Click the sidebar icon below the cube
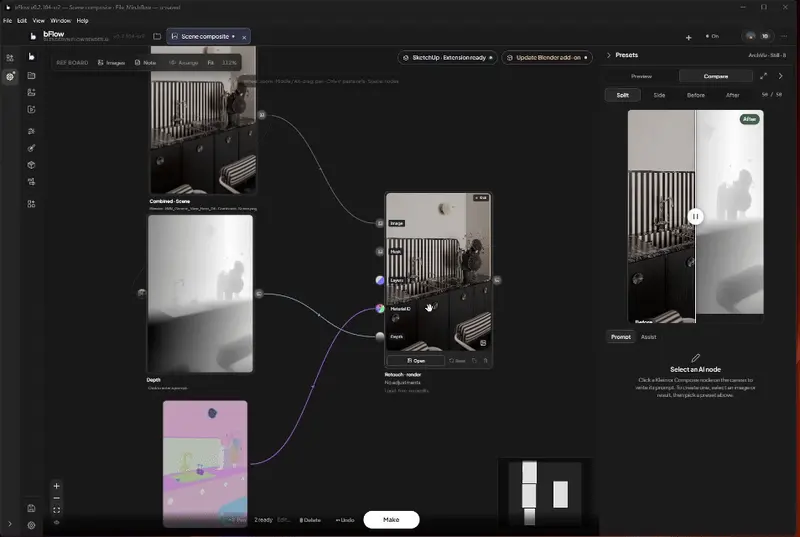 click(x=31, y=182)
